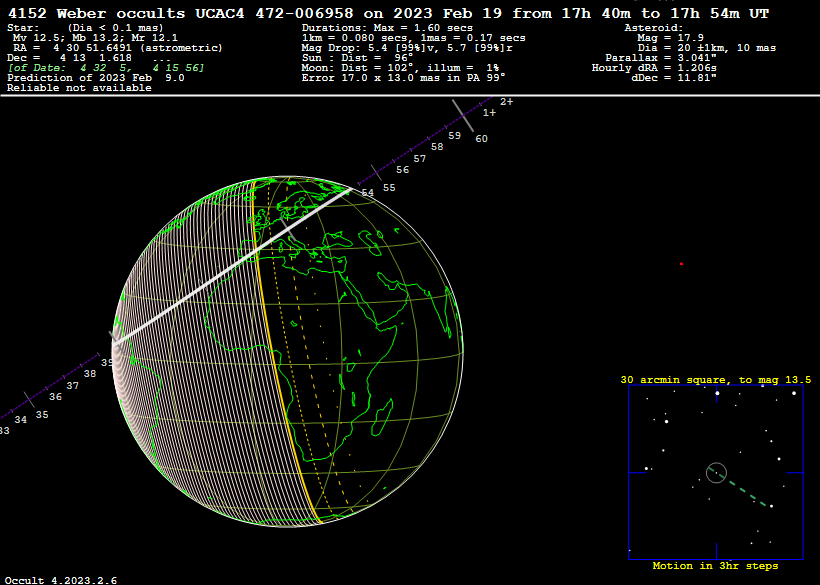Click the thick white shadow path across the globe
820x585 pixels.
[233, 266]
